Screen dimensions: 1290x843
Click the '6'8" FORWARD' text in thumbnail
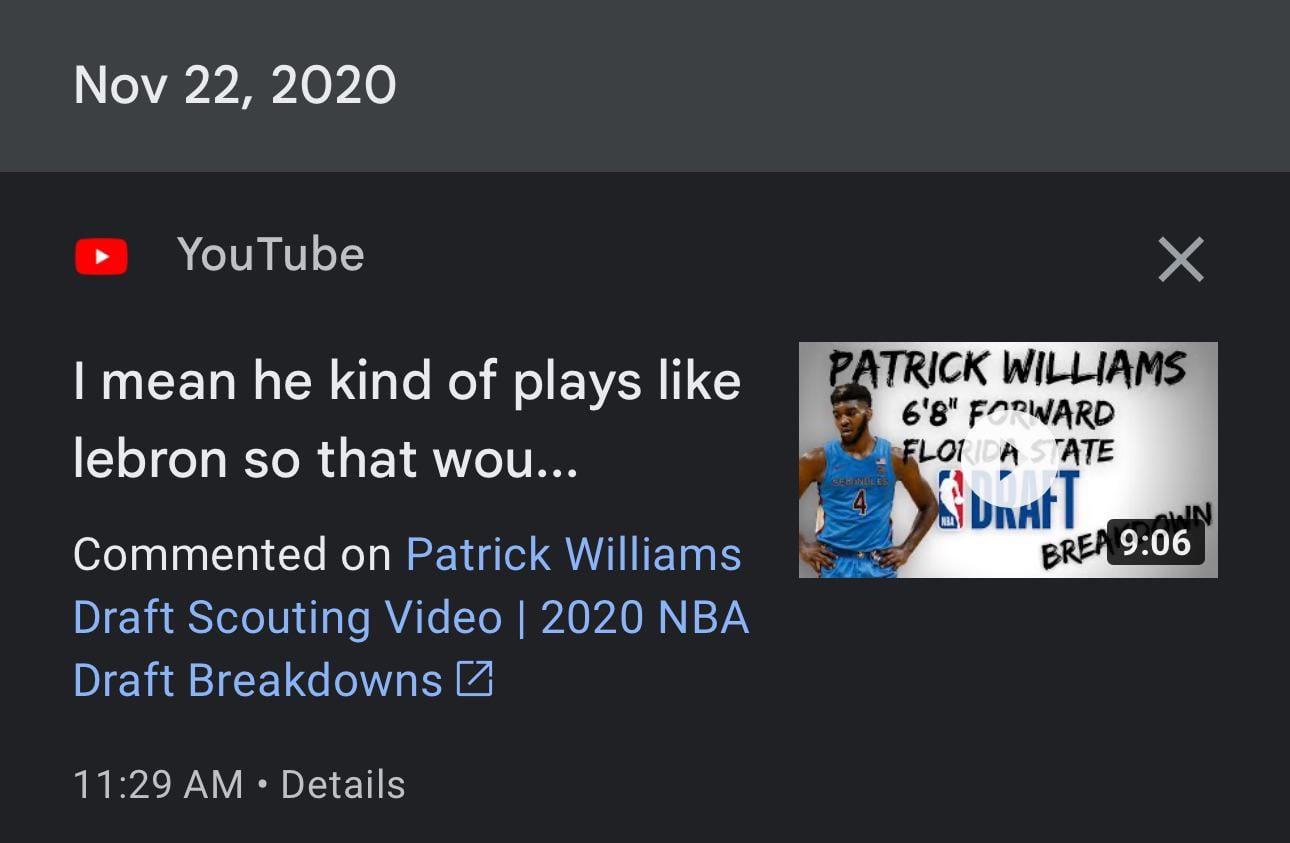coord(1008,411)
